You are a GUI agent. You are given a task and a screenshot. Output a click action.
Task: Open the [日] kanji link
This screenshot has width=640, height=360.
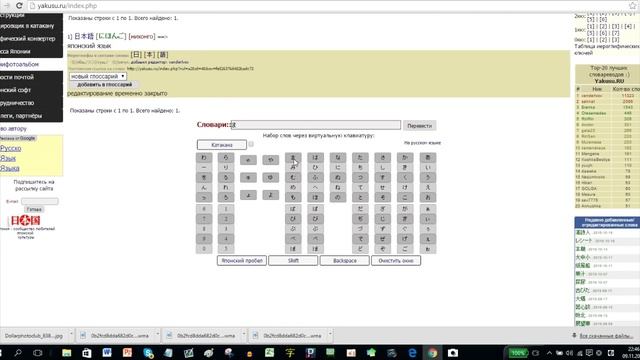coord(136,55)
